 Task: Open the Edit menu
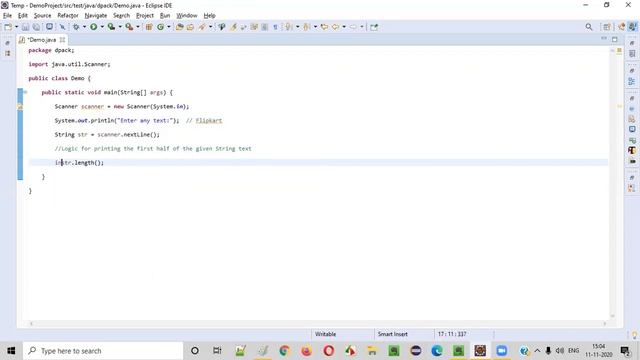(x=23, y=16)
